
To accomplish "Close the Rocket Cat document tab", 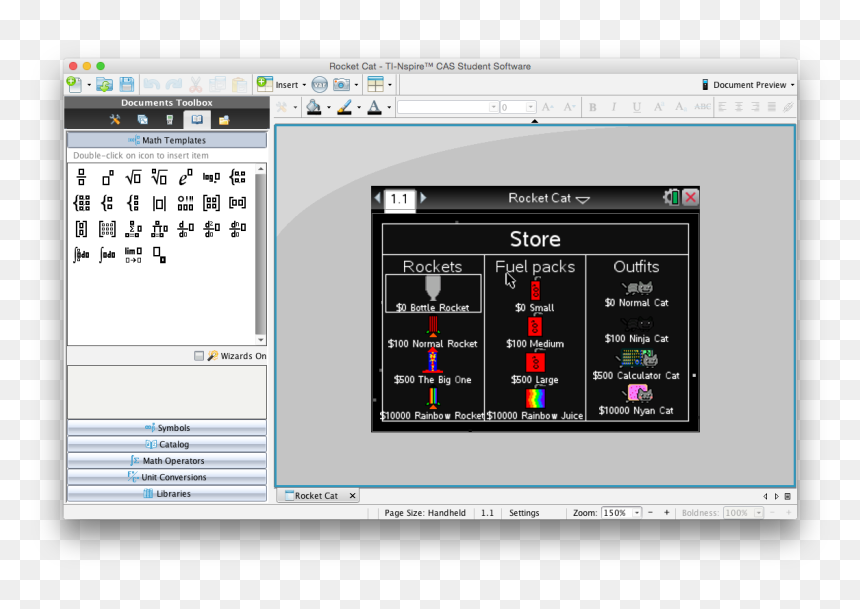I will click(352, 495).
